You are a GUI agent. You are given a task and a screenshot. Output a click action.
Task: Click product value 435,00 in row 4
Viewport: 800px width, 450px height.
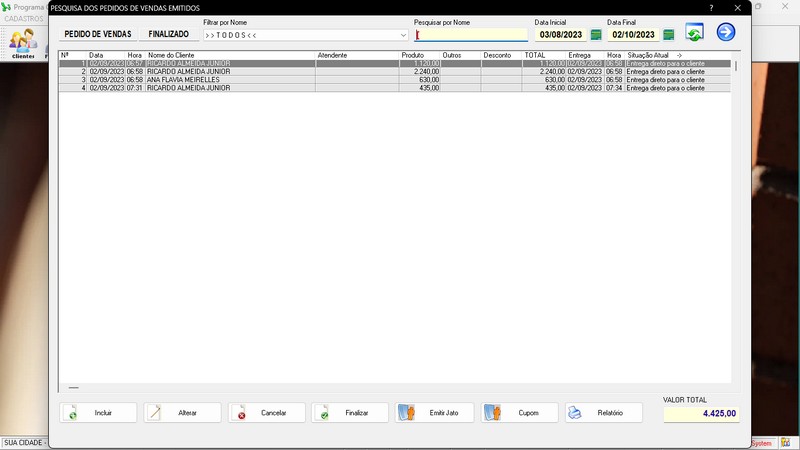(429, 88)
